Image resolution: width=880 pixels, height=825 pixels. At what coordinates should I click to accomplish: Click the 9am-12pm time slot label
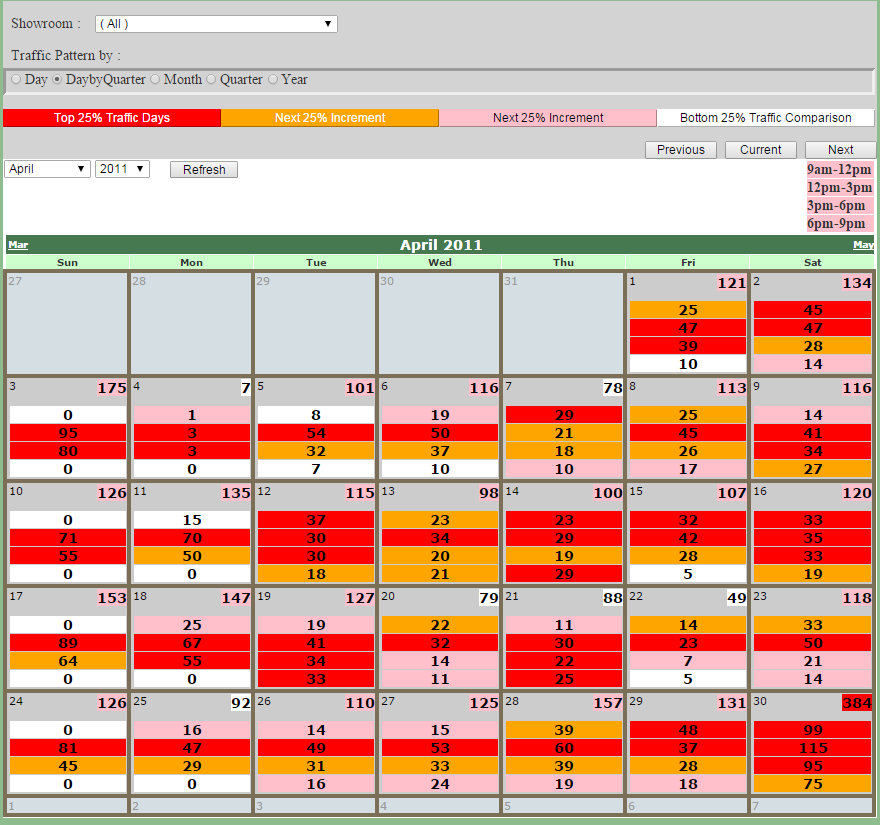(x=839, y=169)
